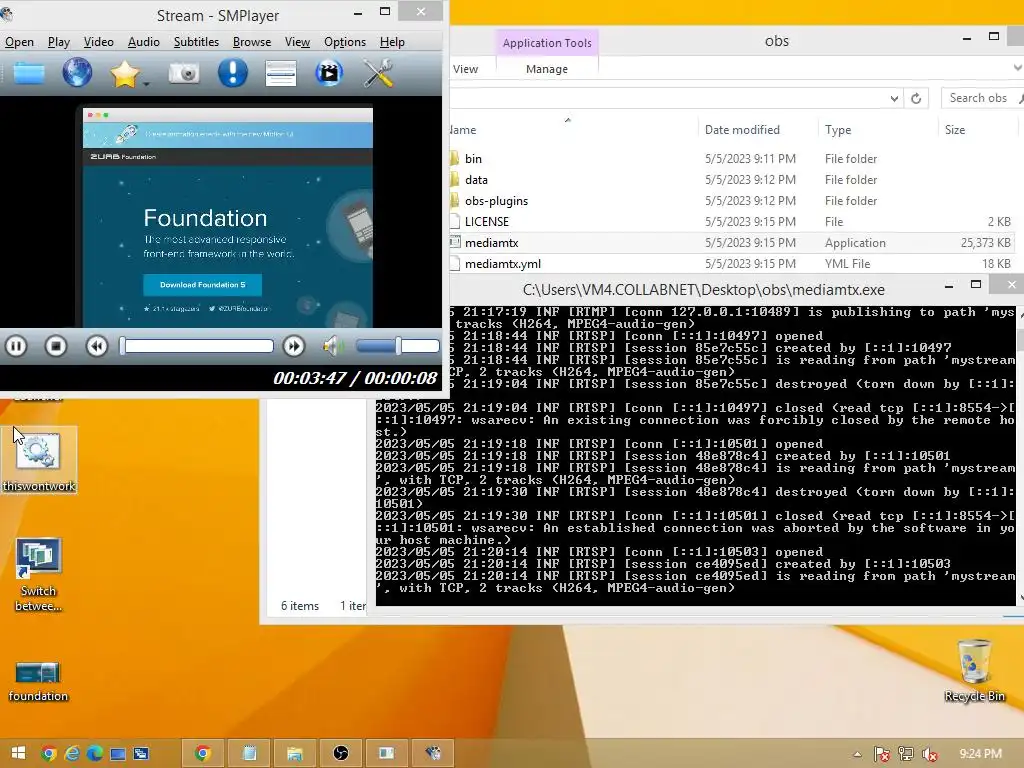Mute audio with the speaker icon in SMPlayer
This screenshot has height=768, width=1024.
pyautogui.click(x=334, y=345)
